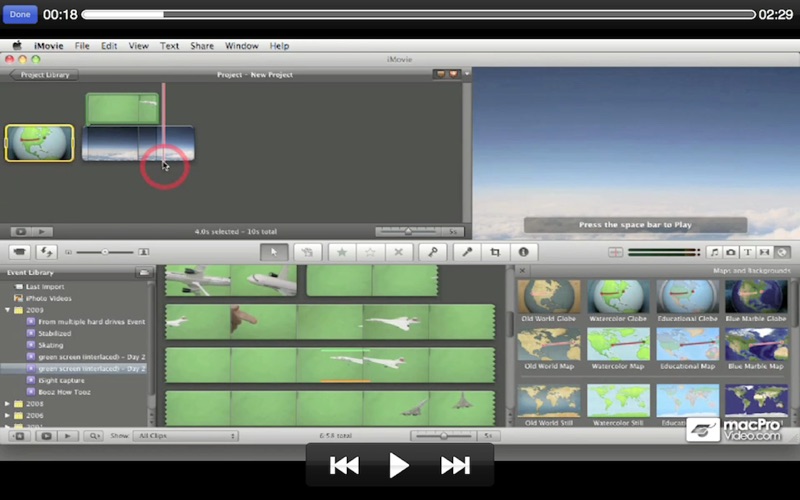The height and width of the screenshot is (500, 800).
Task: Choose Blue Marble Map thumbnail
Action: (756, 344)
